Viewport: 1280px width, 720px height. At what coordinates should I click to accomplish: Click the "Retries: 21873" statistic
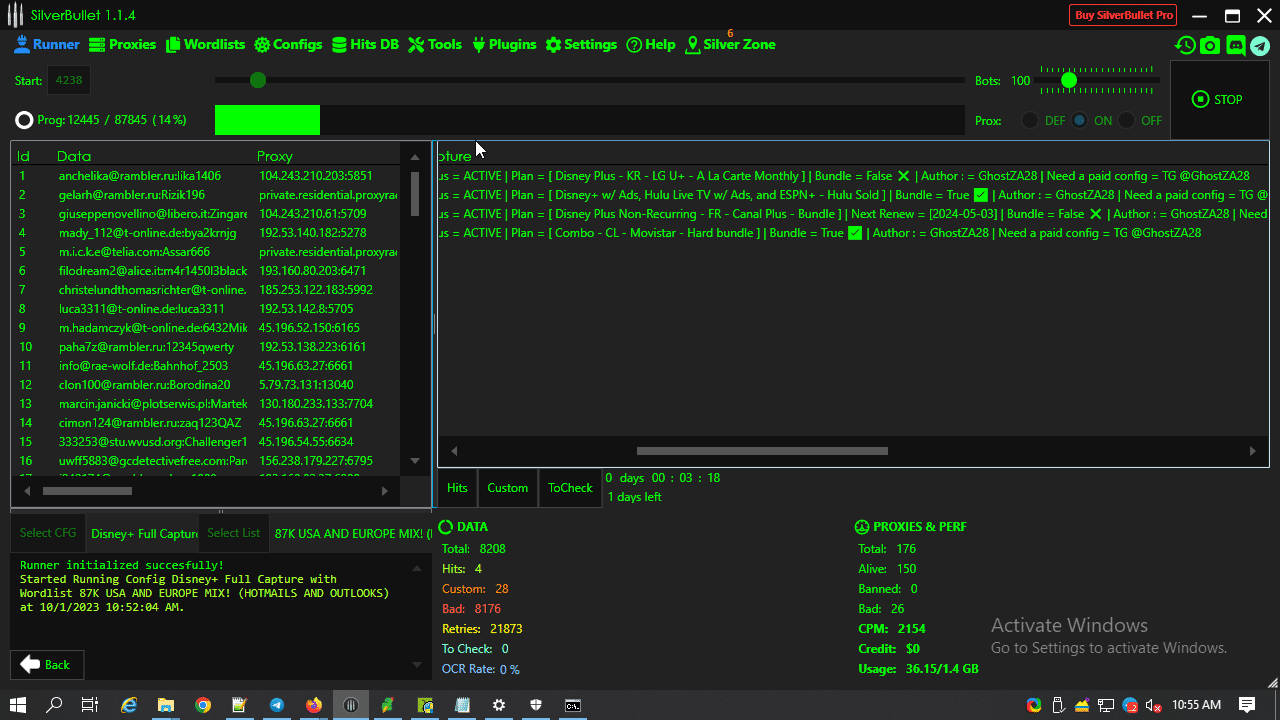pos(482,629)
